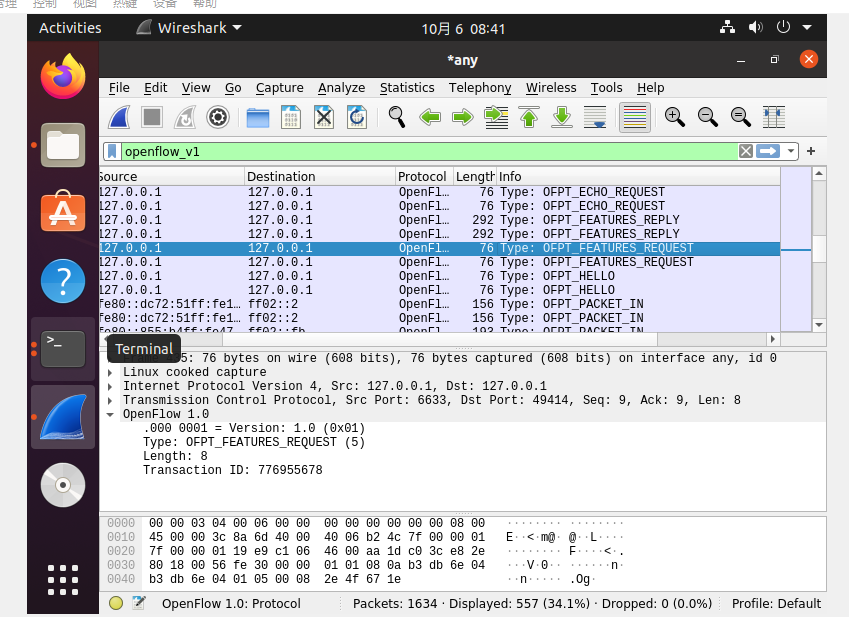Reset text to normal size
Viewport: 849px width, 617px height.
pos(741,117)
